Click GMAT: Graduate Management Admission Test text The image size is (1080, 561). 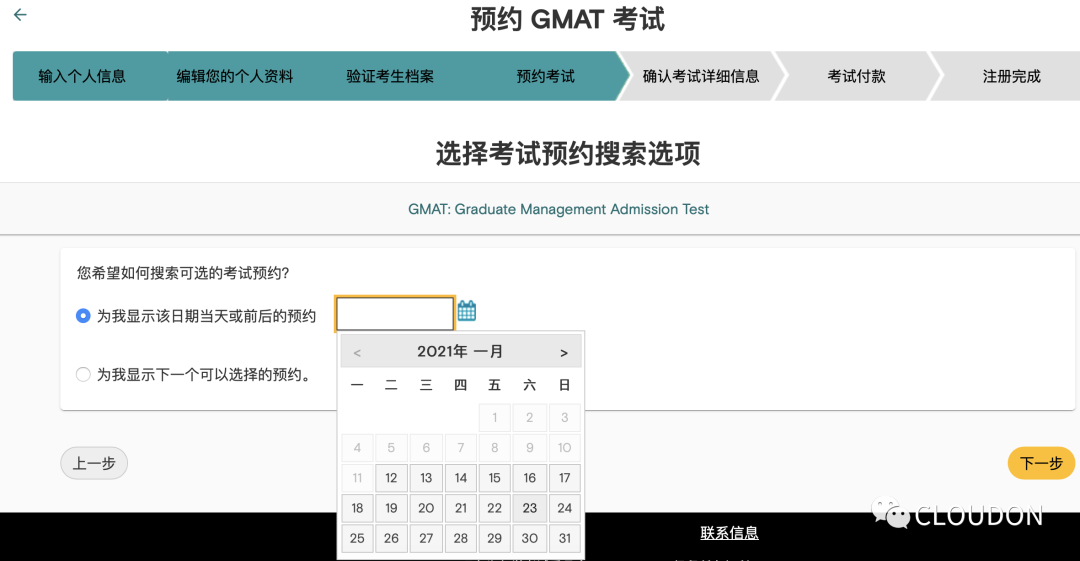[x=558, y=209]
